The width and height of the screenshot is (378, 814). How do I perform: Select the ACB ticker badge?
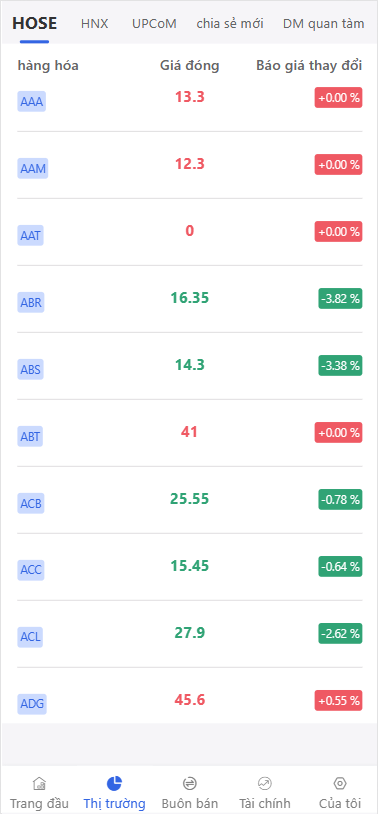31,504
